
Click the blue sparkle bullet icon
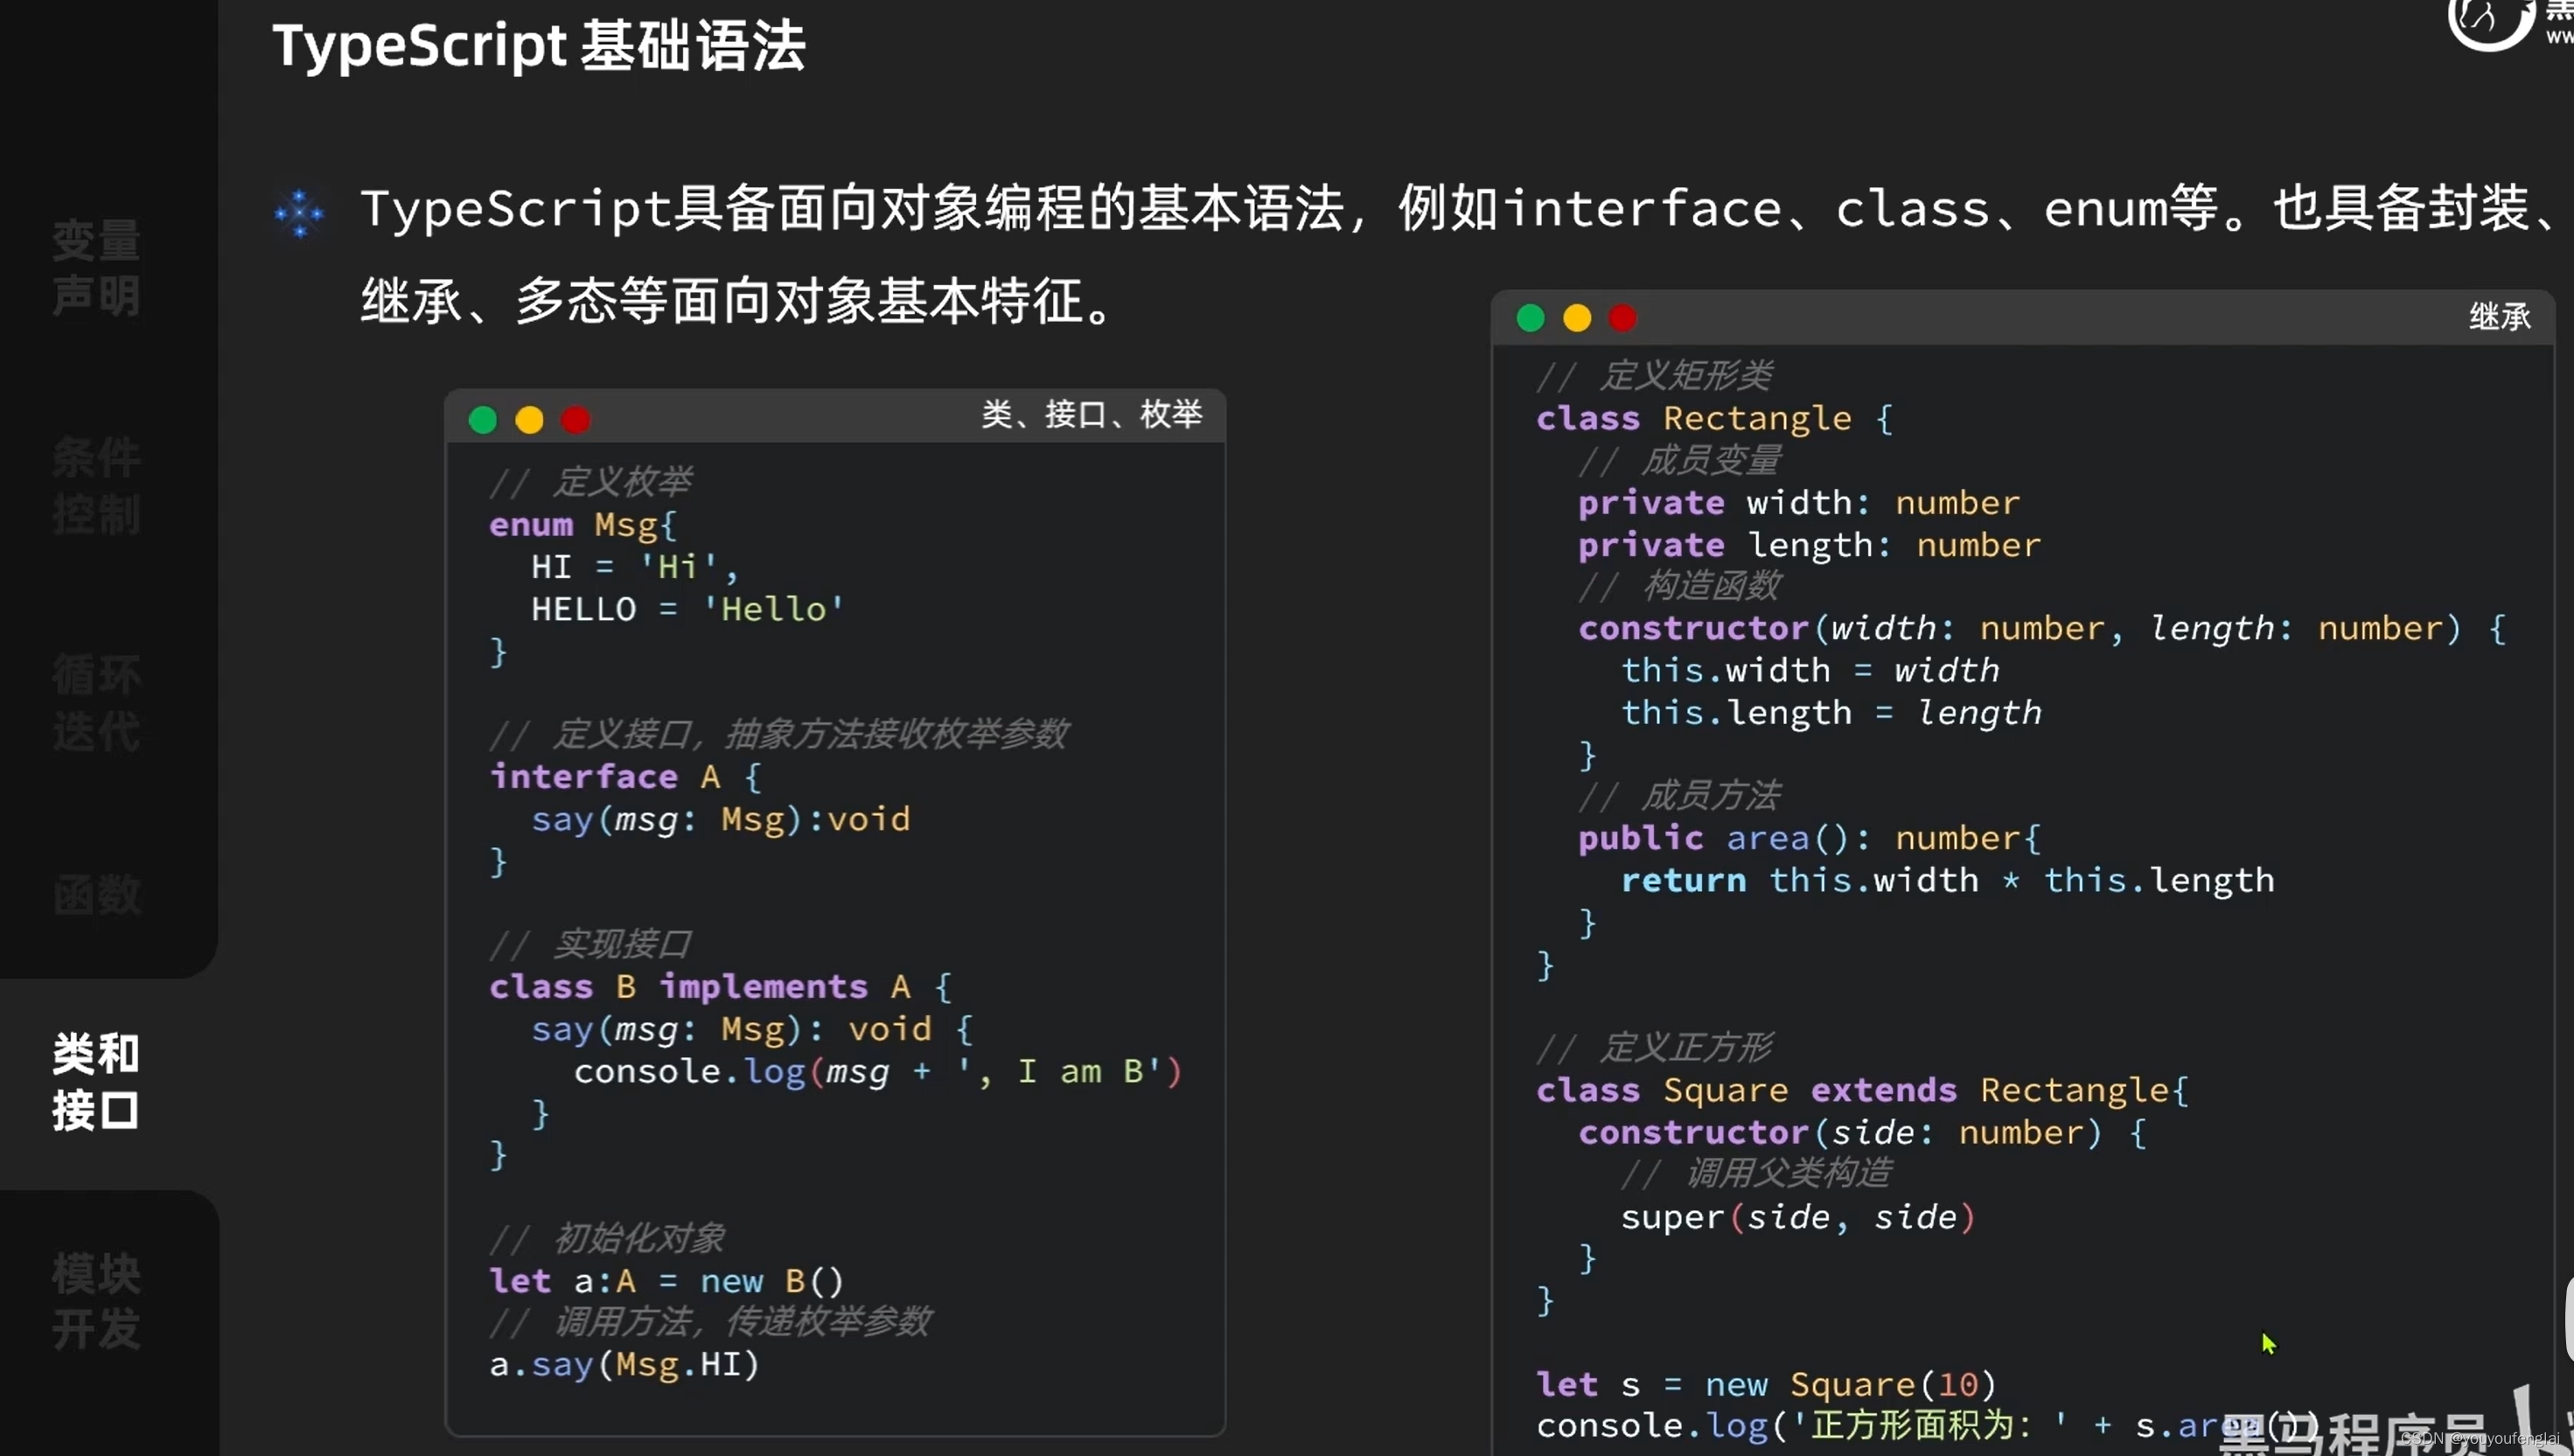click(299, 213)
